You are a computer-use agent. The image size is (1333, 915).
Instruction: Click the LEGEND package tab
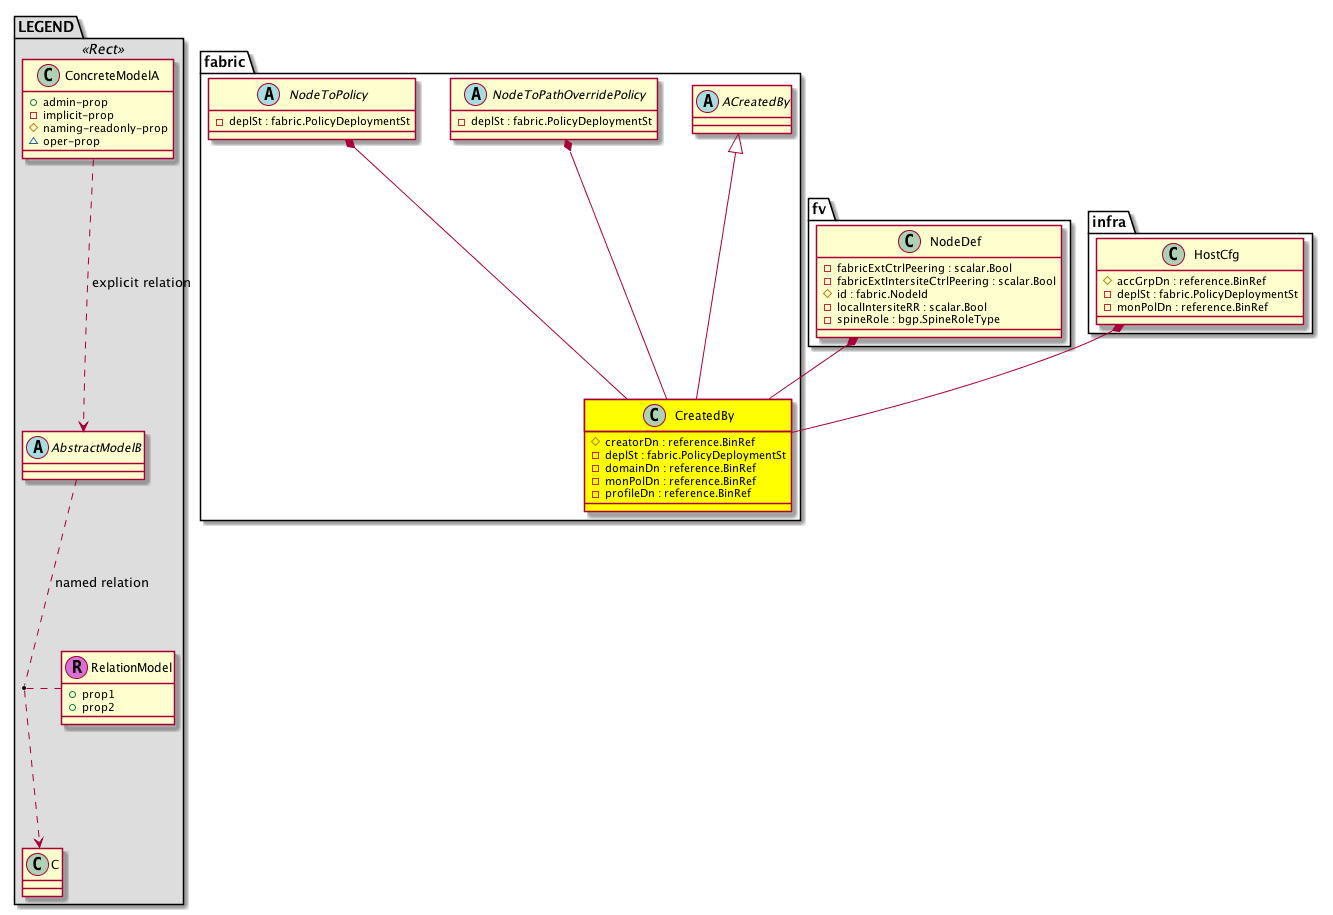pyautogui.click(x=46, y=27)
